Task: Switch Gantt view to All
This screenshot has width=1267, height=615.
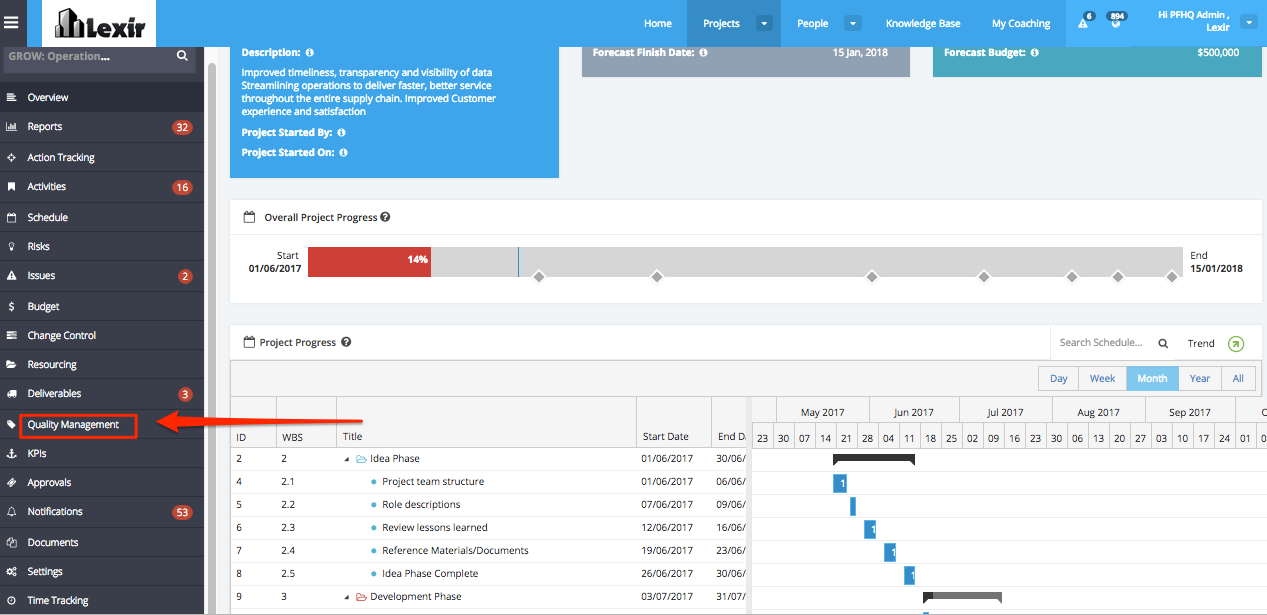Action: (1238, 378)
